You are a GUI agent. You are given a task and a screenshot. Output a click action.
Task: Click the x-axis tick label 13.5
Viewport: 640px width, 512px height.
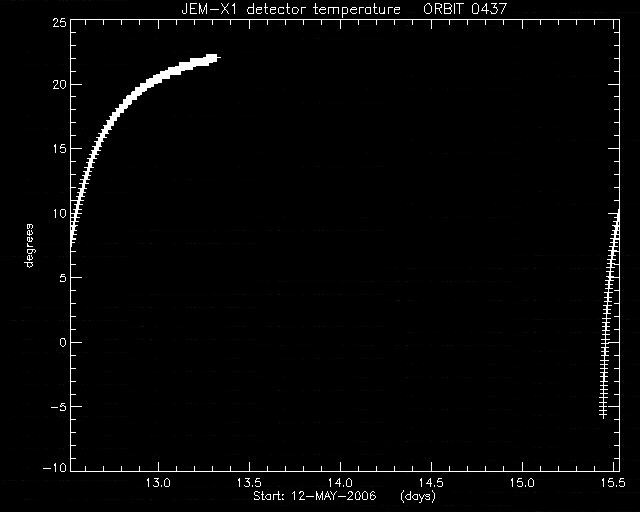249,483
